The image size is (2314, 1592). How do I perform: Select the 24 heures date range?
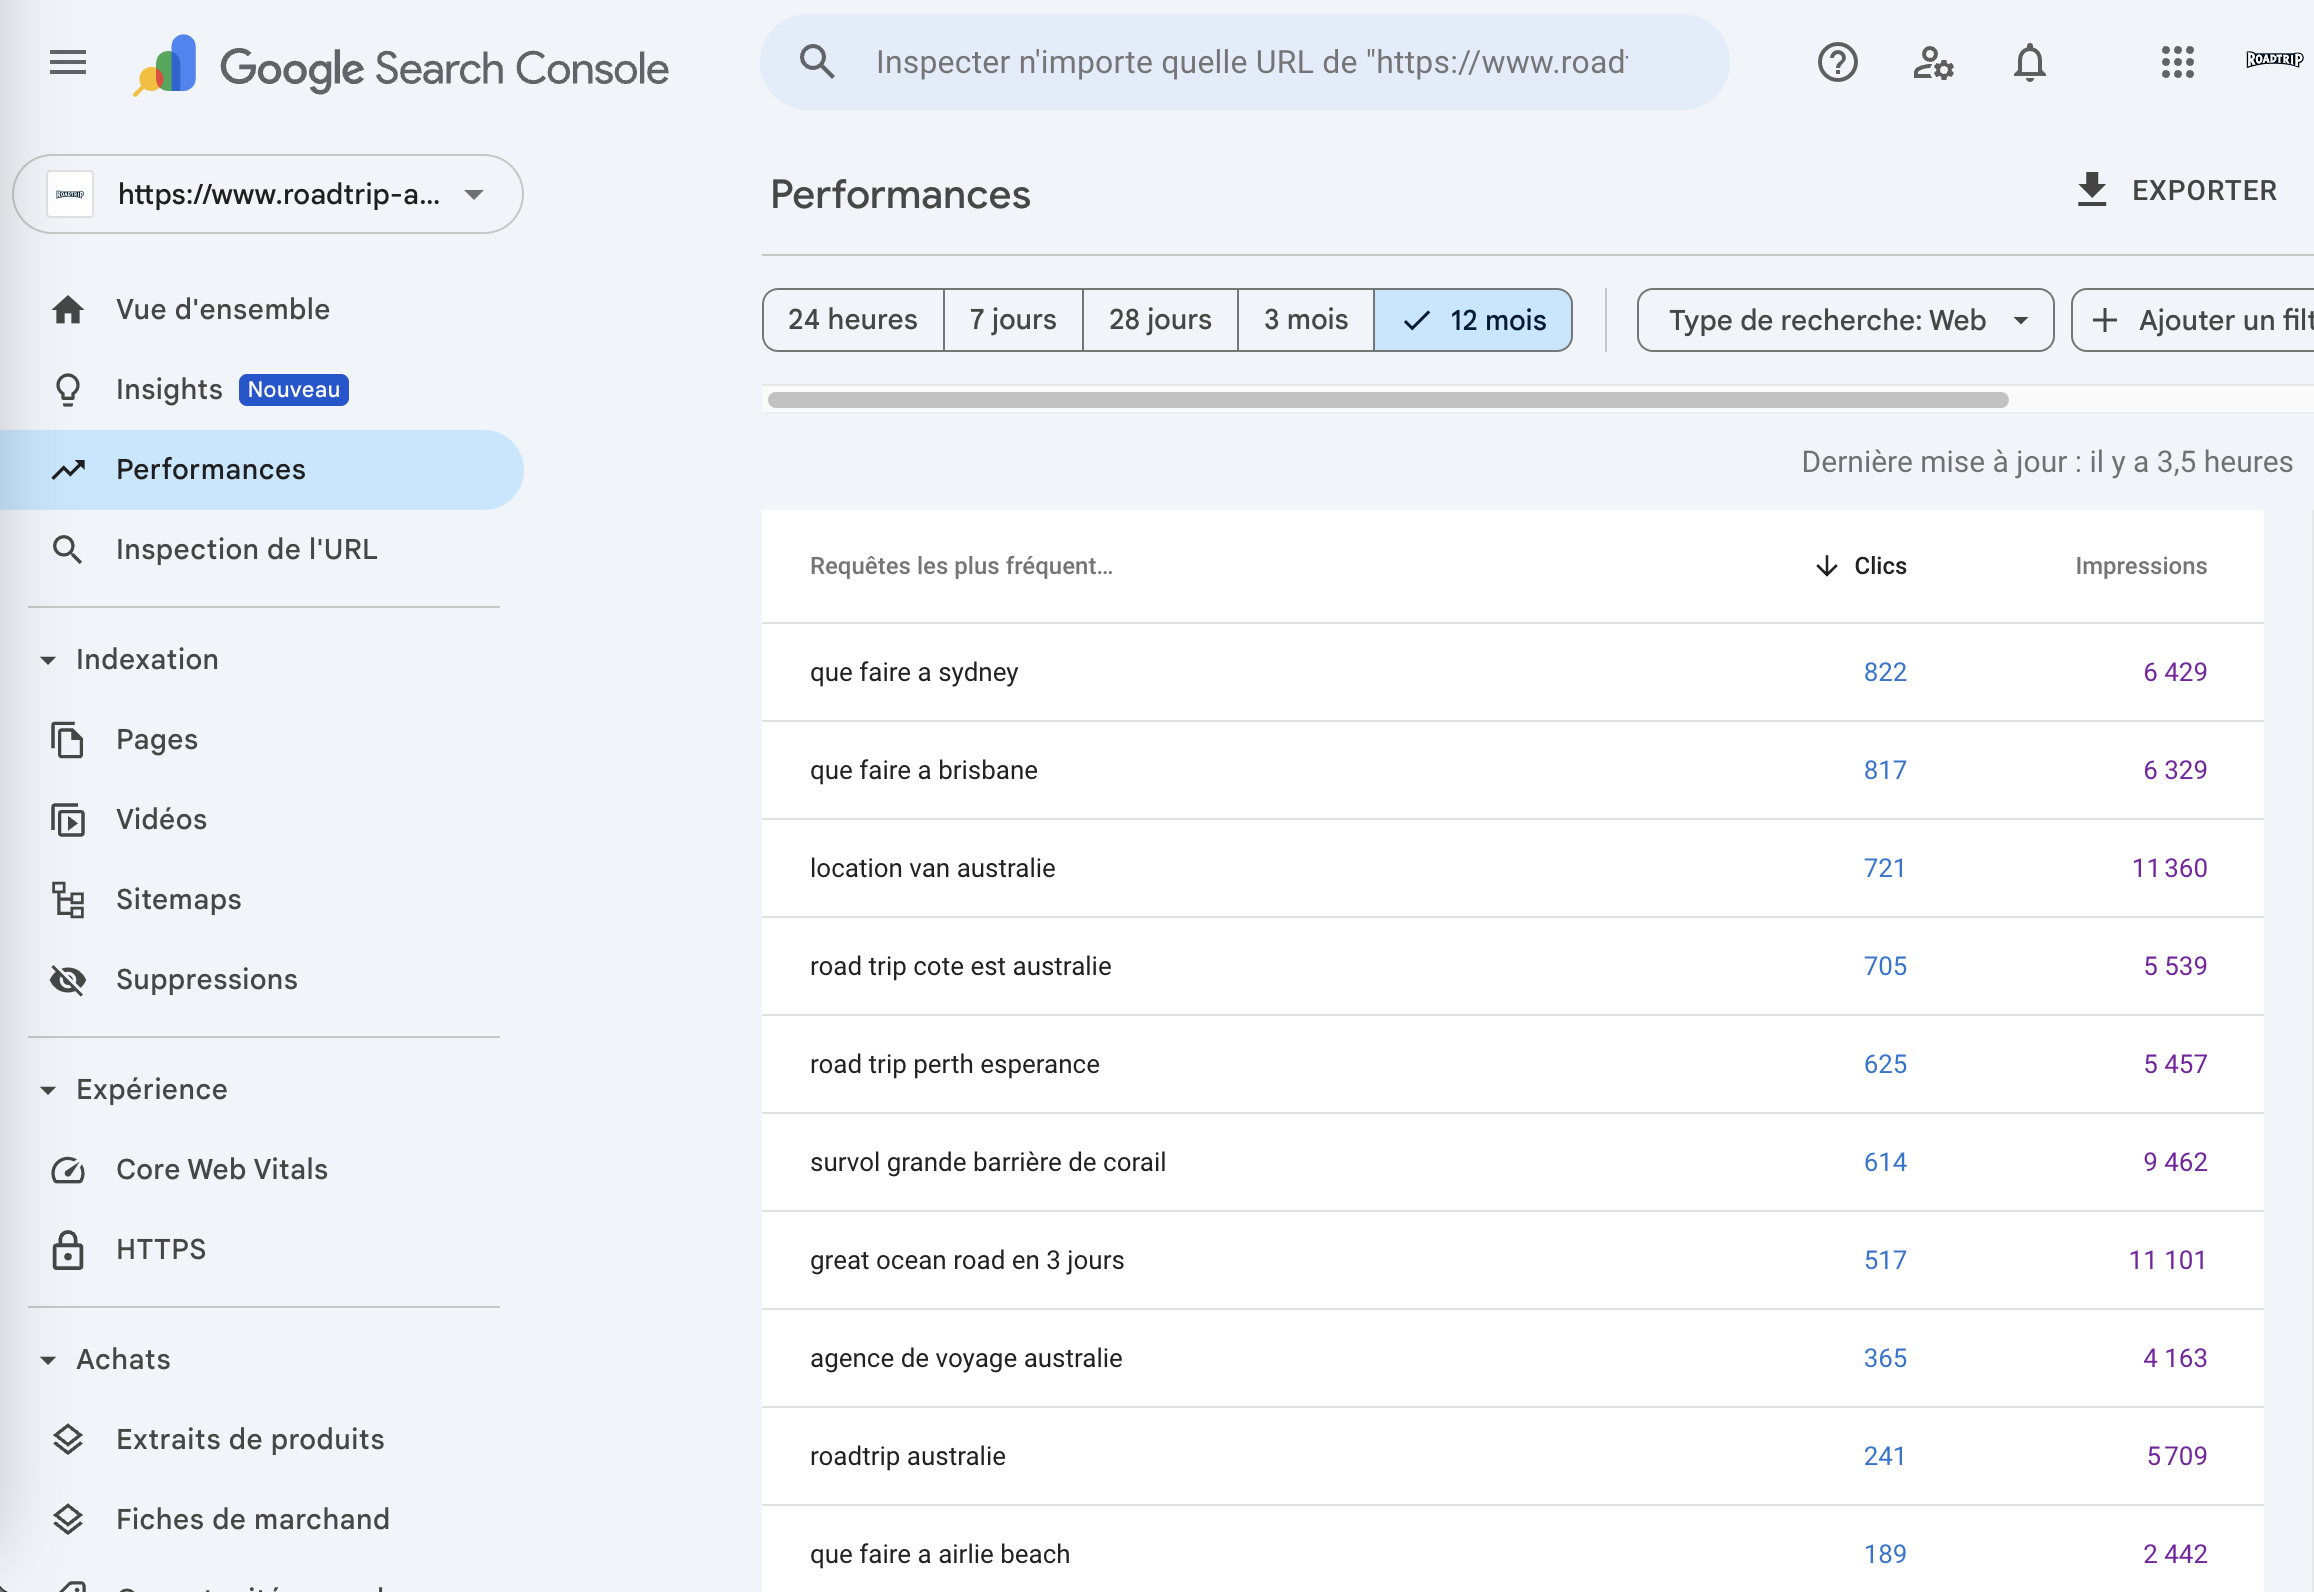[853, 320]
